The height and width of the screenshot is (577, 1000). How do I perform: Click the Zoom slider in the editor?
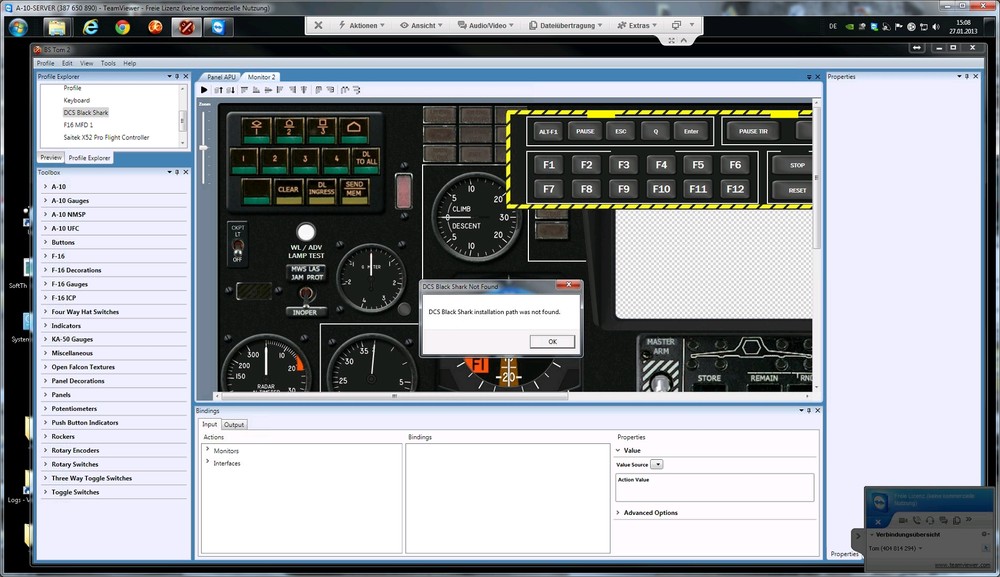pos(204,148)
